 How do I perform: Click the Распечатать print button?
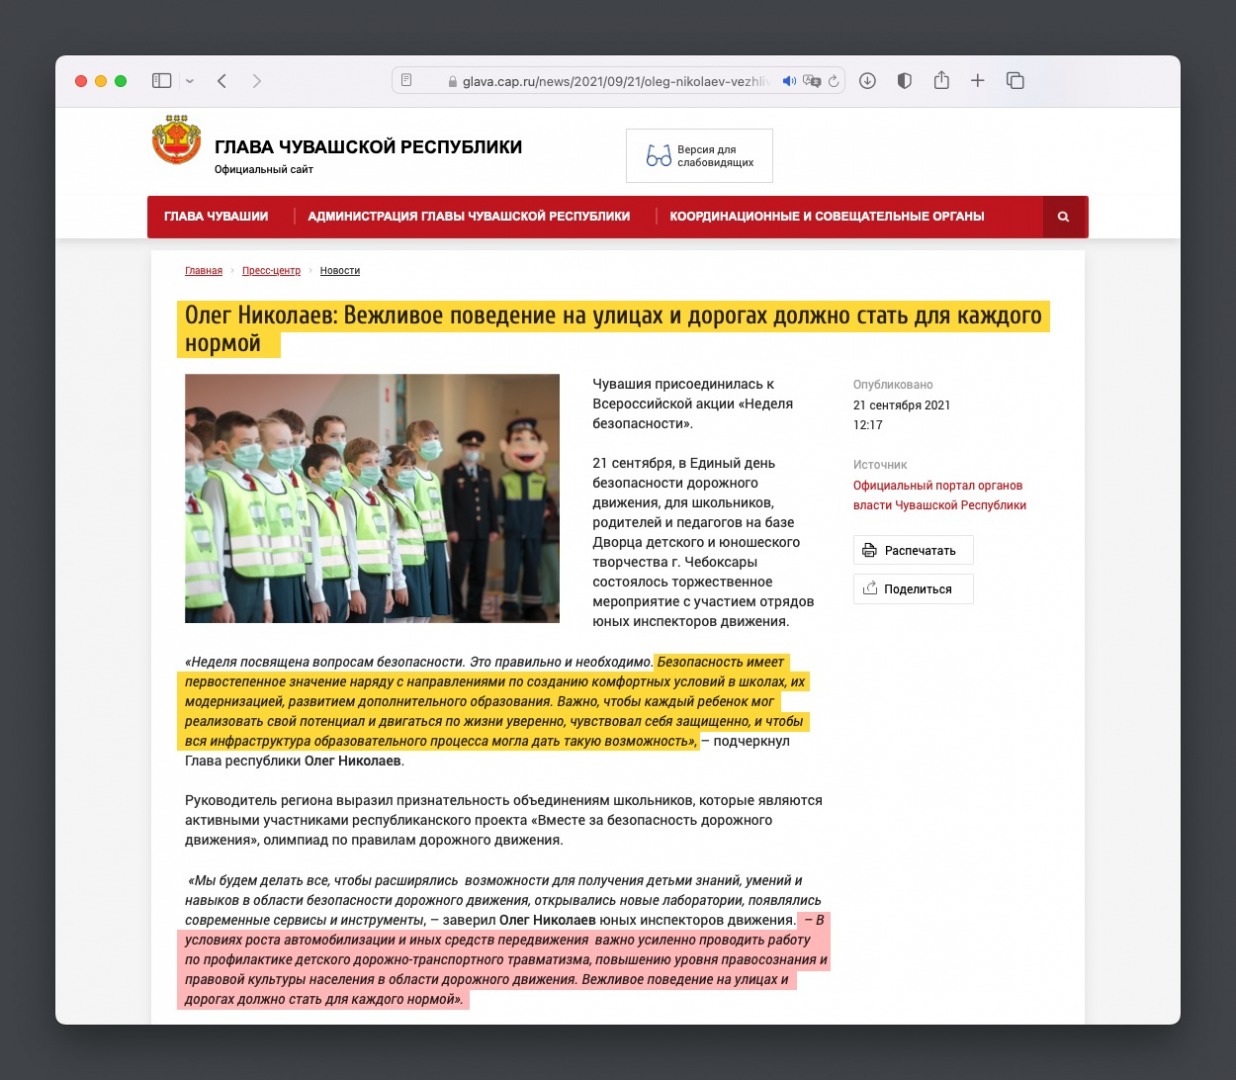click(x=913, y=550)
